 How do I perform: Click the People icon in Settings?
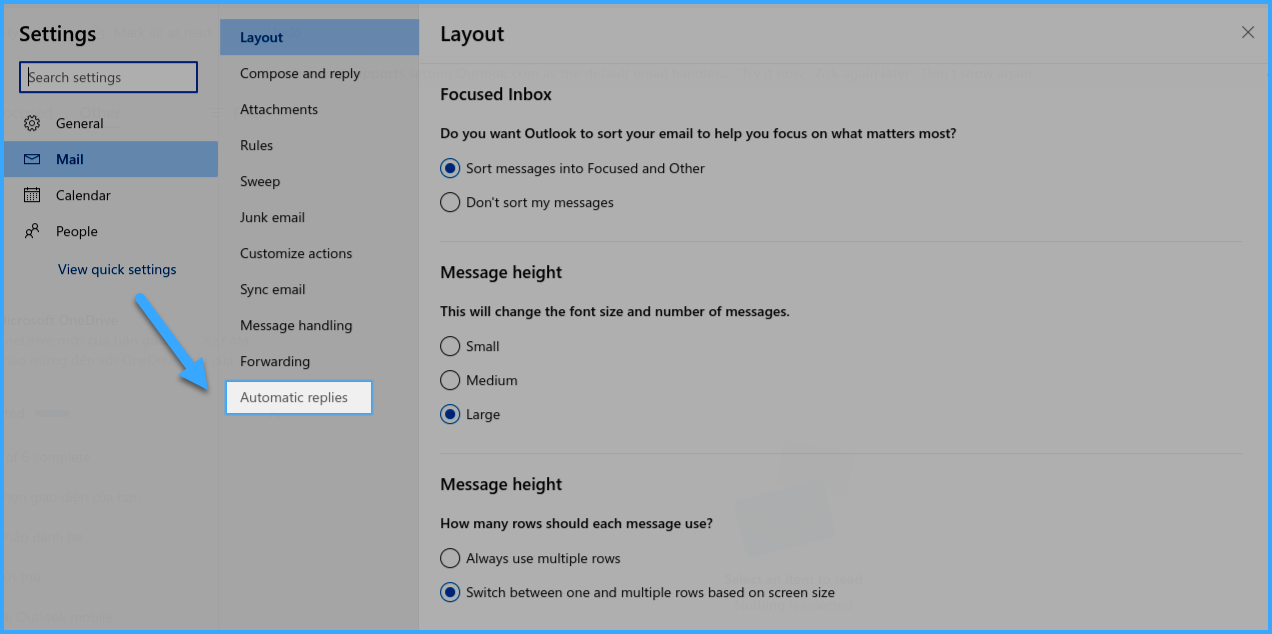(32, 231)
